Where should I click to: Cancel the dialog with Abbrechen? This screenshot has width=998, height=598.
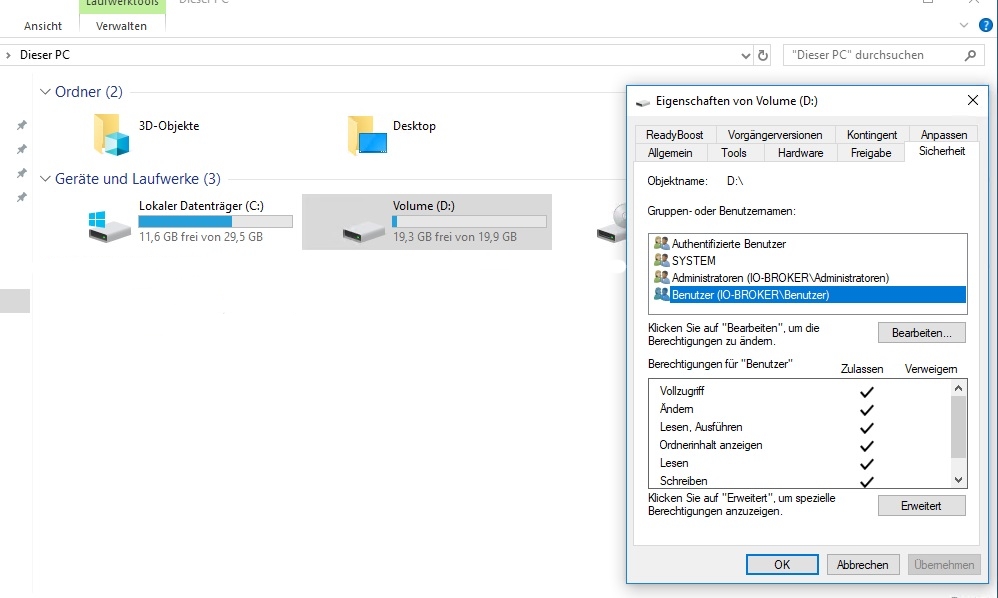pos(862,564)
